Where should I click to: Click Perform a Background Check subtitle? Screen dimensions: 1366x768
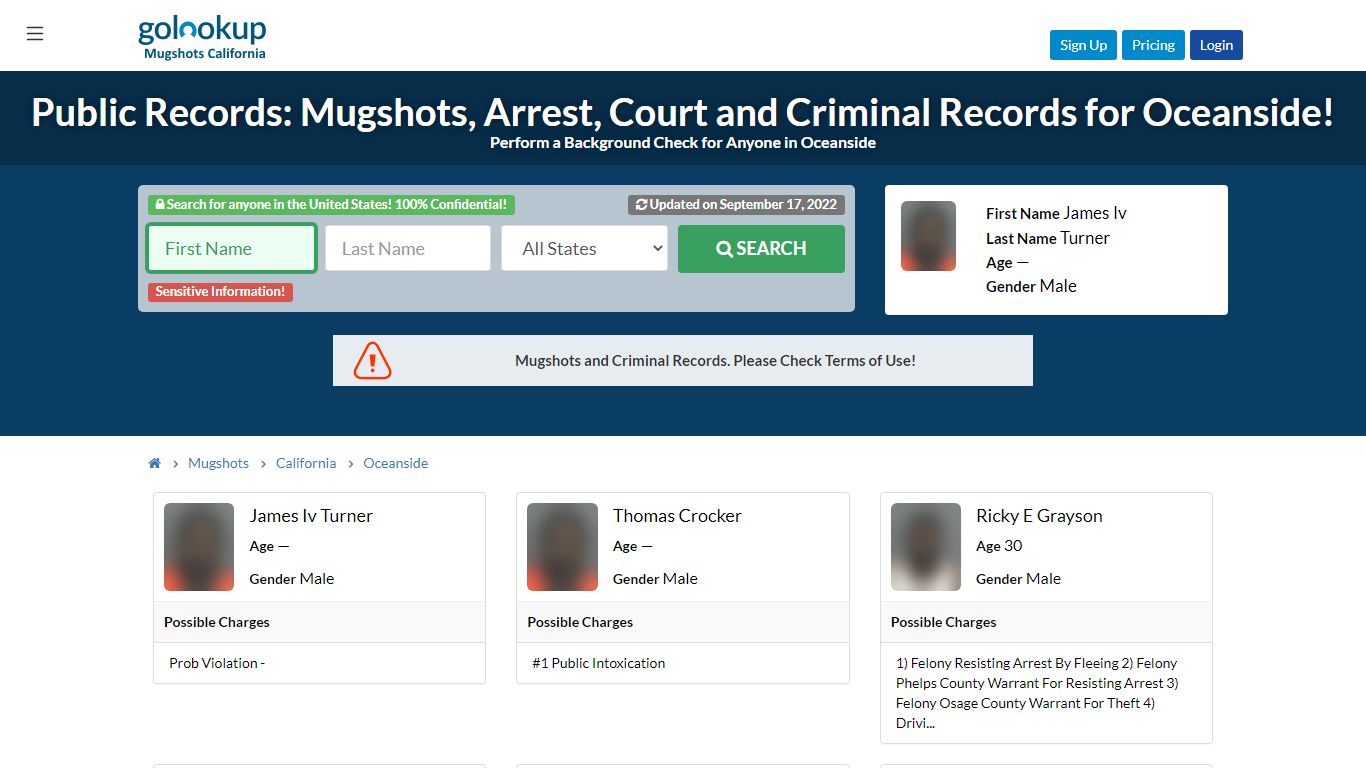coord(683,143)
